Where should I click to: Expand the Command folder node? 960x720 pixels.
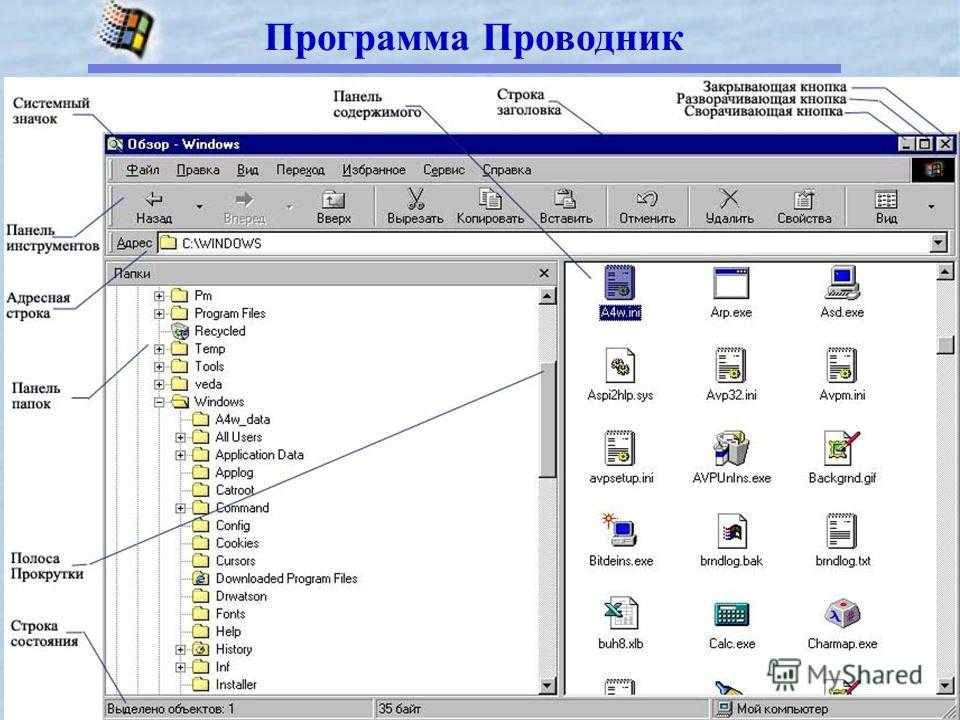[180, 508]
